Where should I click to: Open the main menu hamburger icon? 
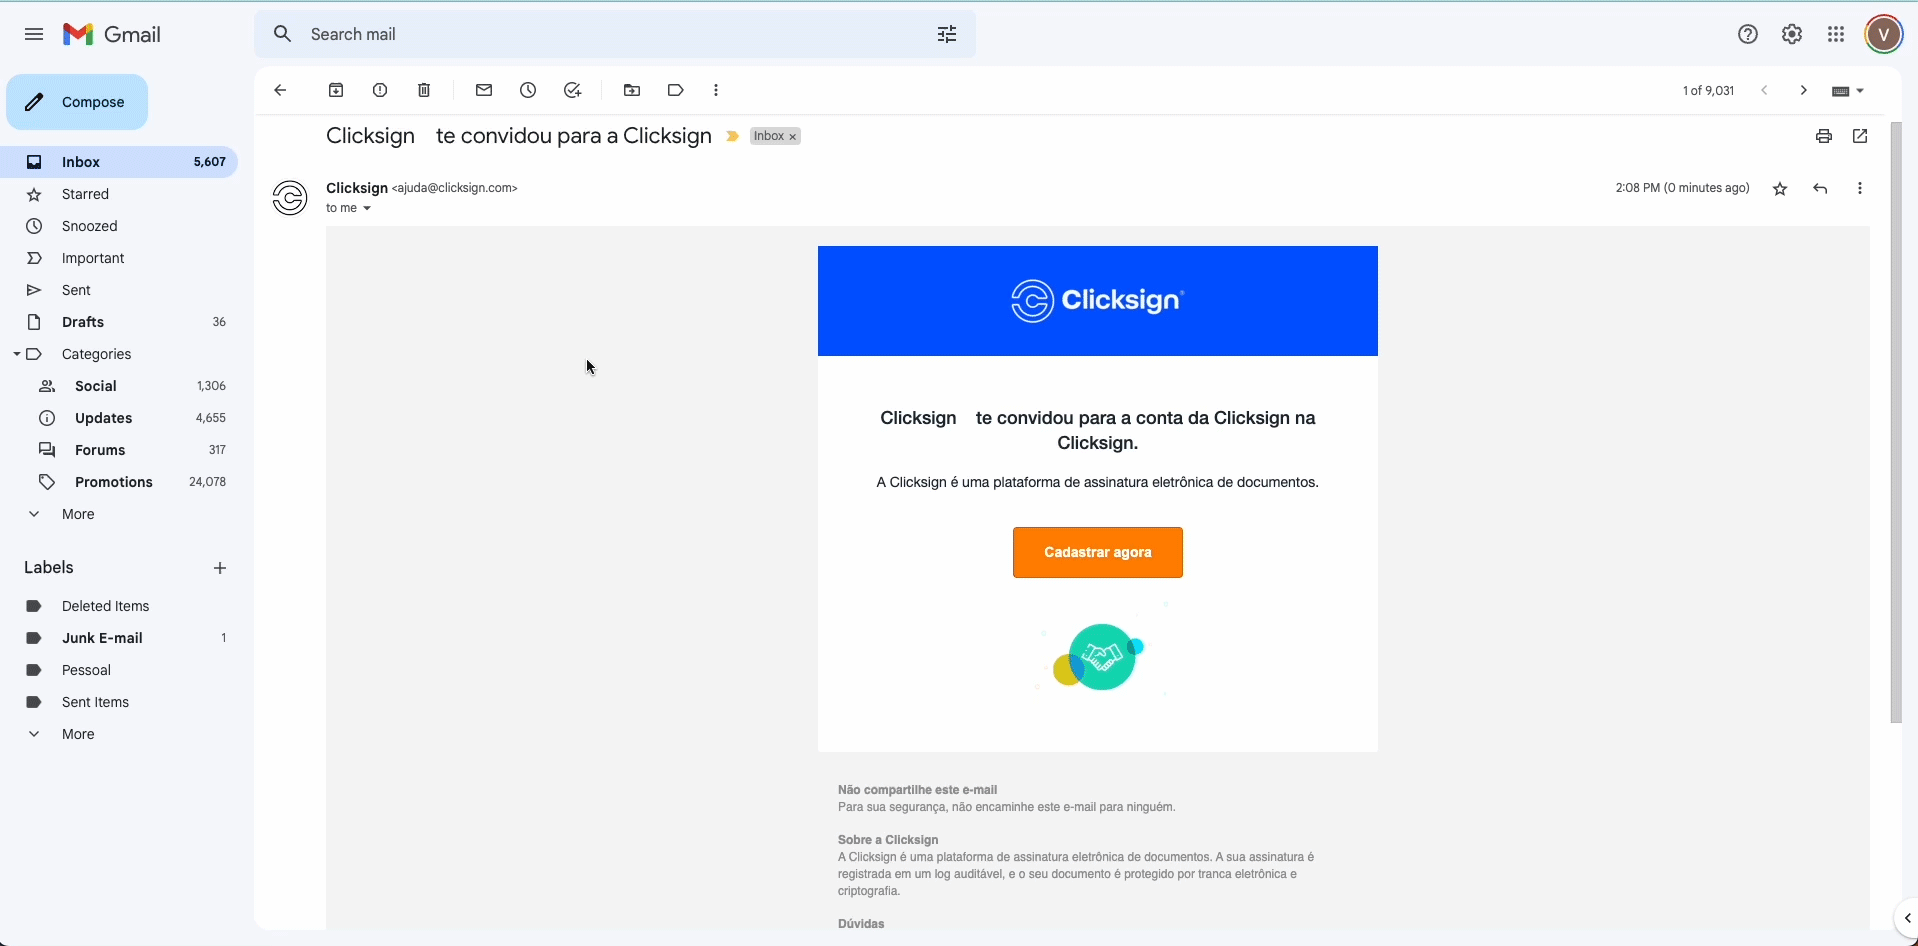click(34, 34)
